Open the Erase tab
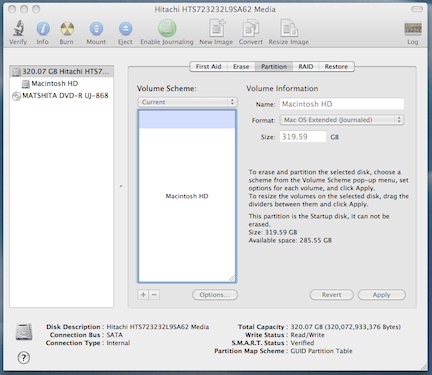432x375 pixels. [241, 67]
